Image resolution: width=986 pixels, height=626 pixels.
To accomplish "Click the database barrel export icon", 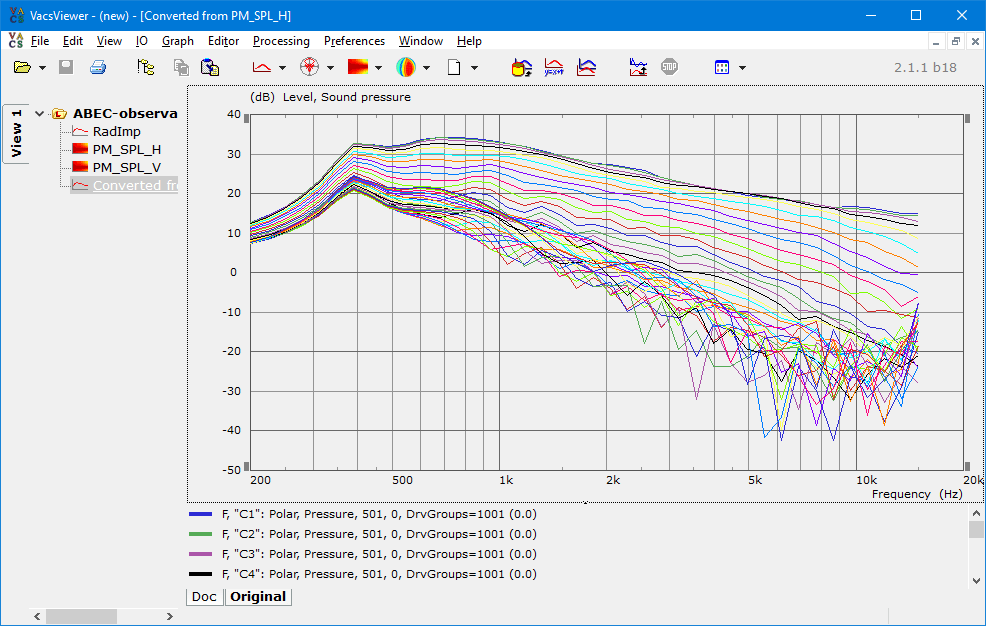I will (521, 67).
